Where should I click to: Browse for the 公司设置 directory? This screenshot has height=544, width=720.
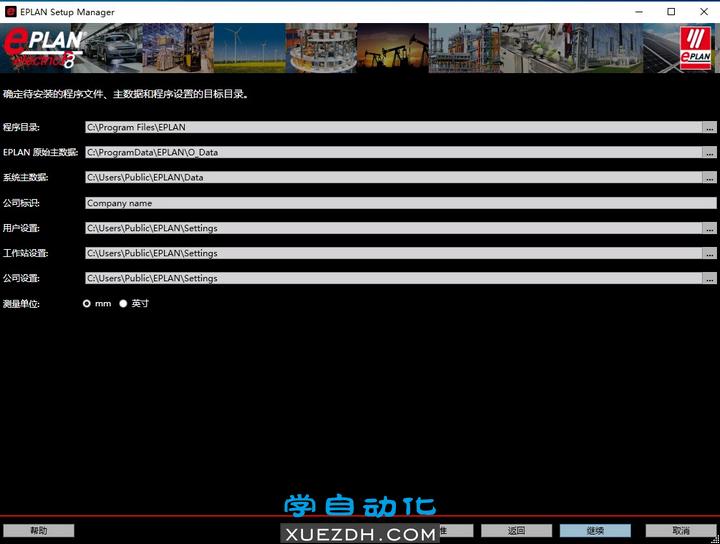coord(709,278)
